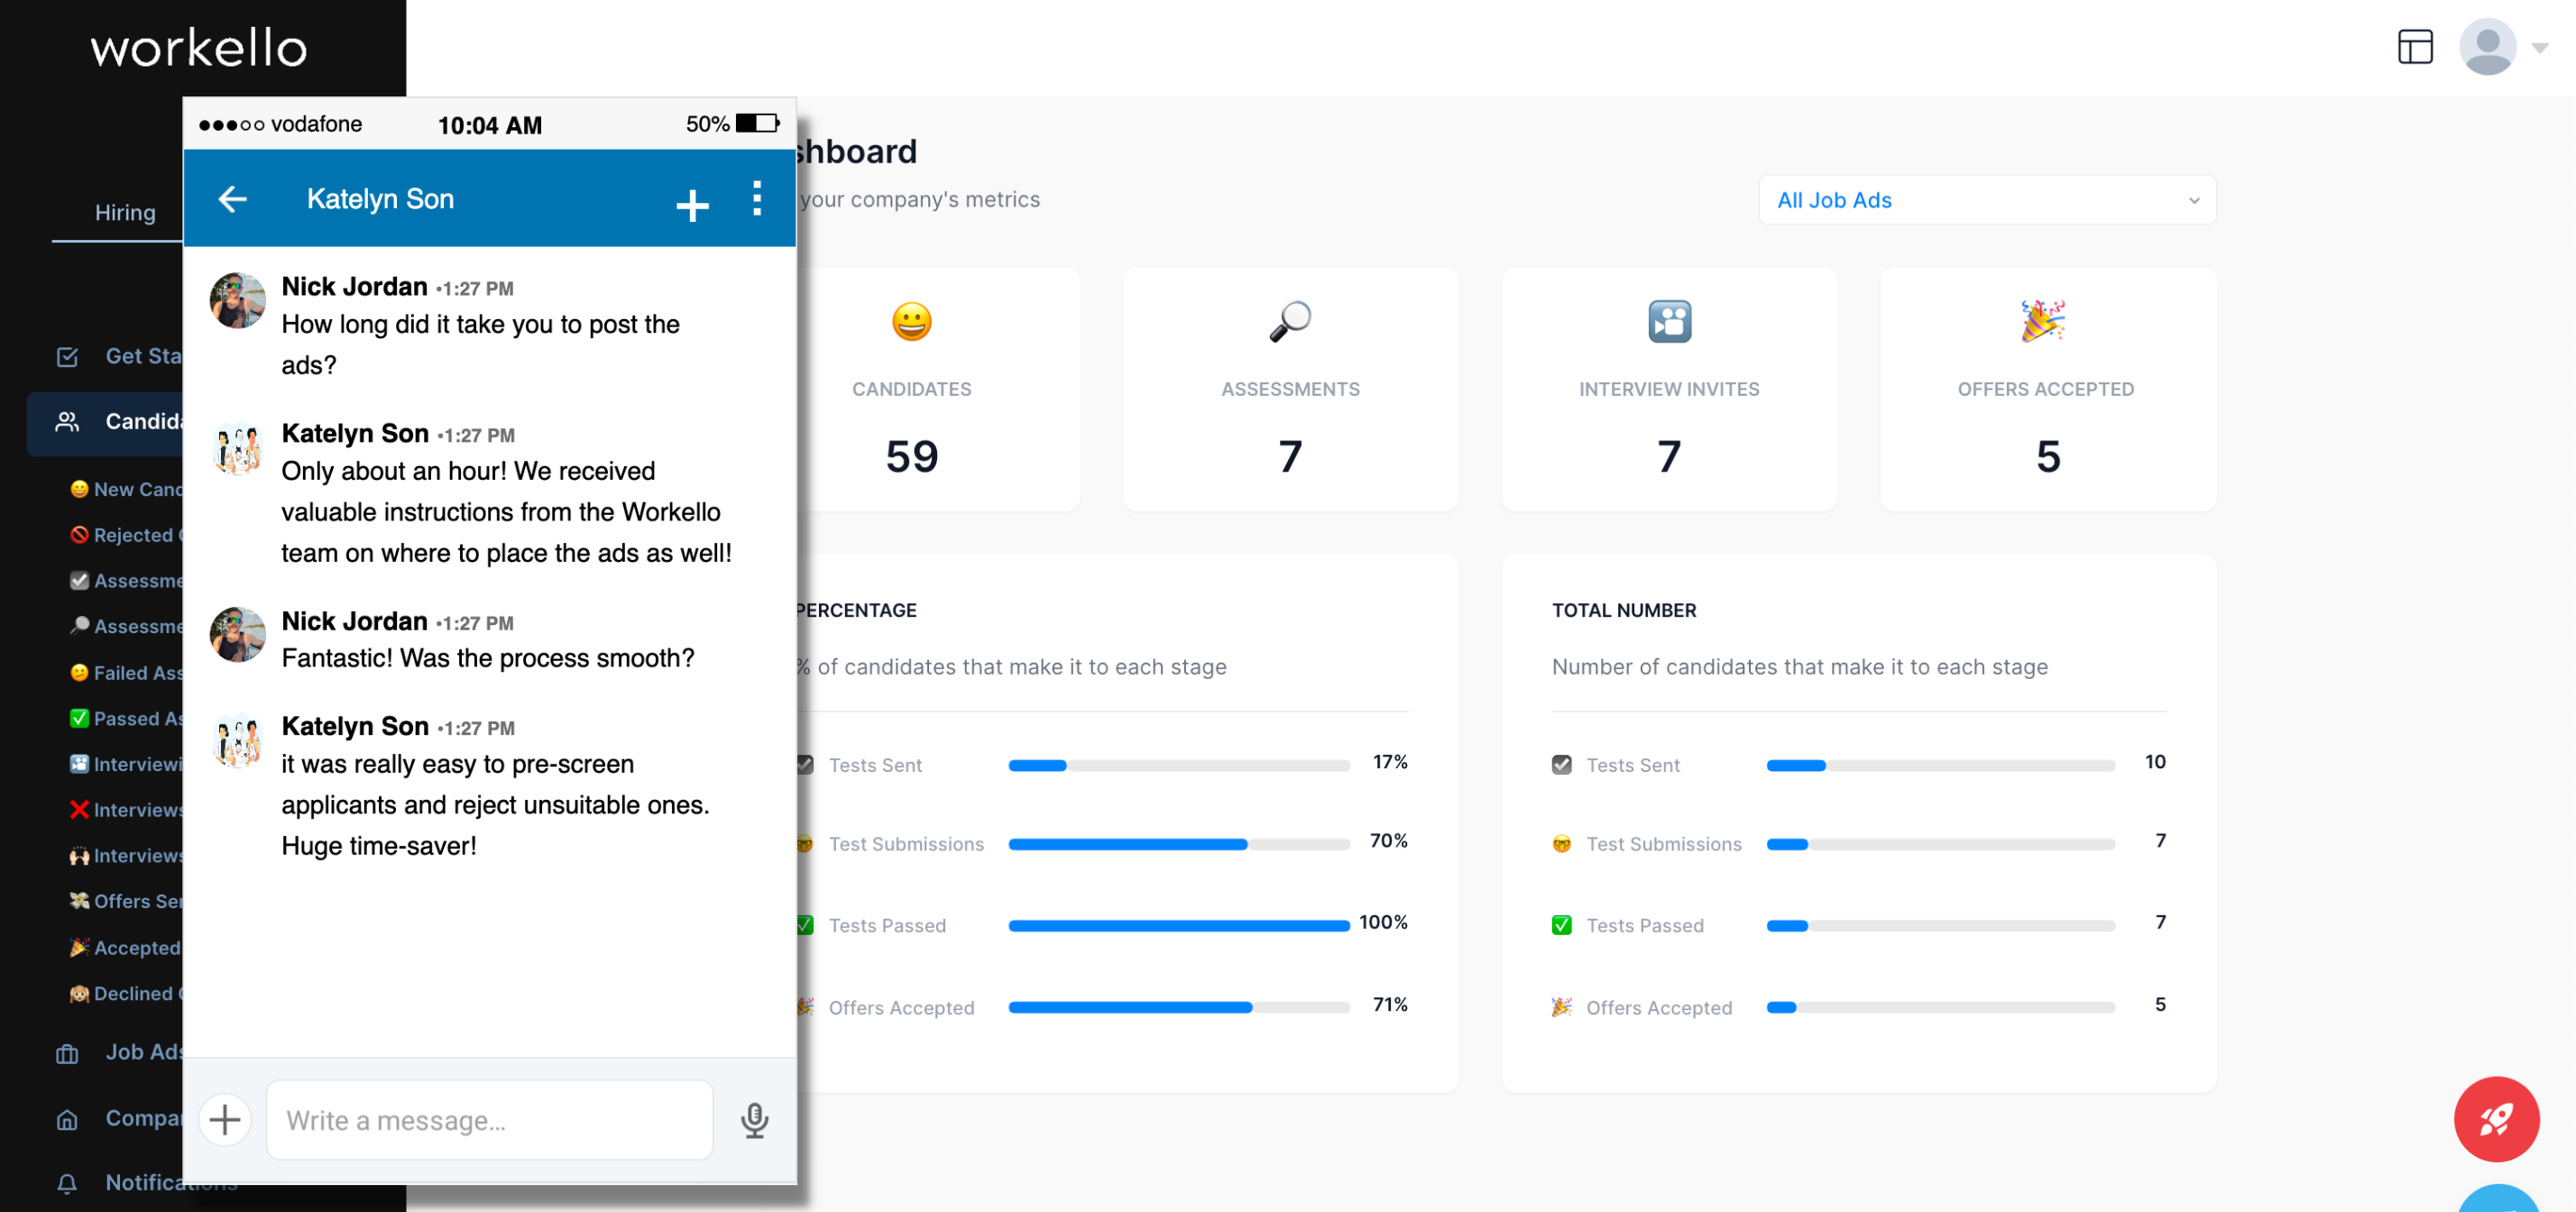Viewport: 2576px width, 1212px height.
Task: Open the three-dot chat menu
Action: point(757,198)
